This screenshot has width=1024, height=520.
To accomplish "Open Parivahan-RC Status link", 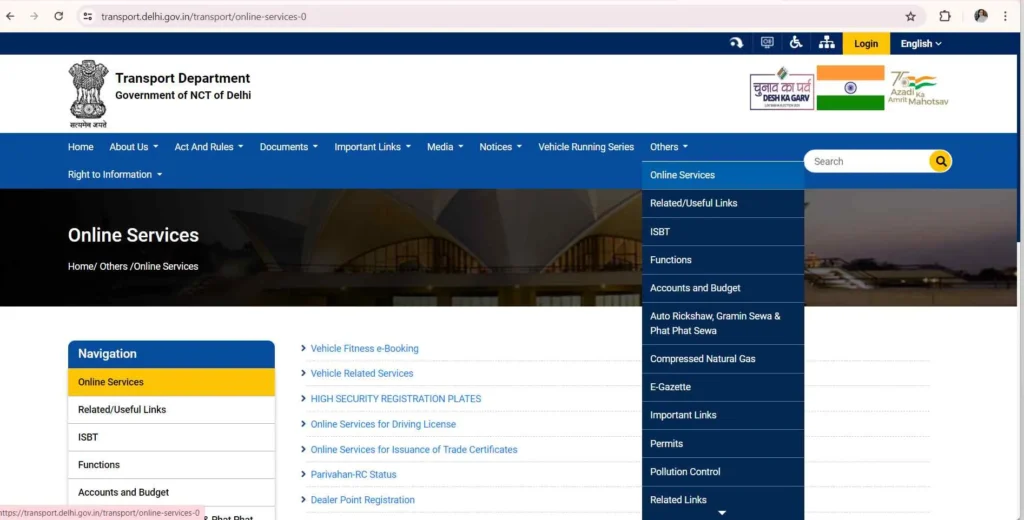I will click(x=353, y=475).
